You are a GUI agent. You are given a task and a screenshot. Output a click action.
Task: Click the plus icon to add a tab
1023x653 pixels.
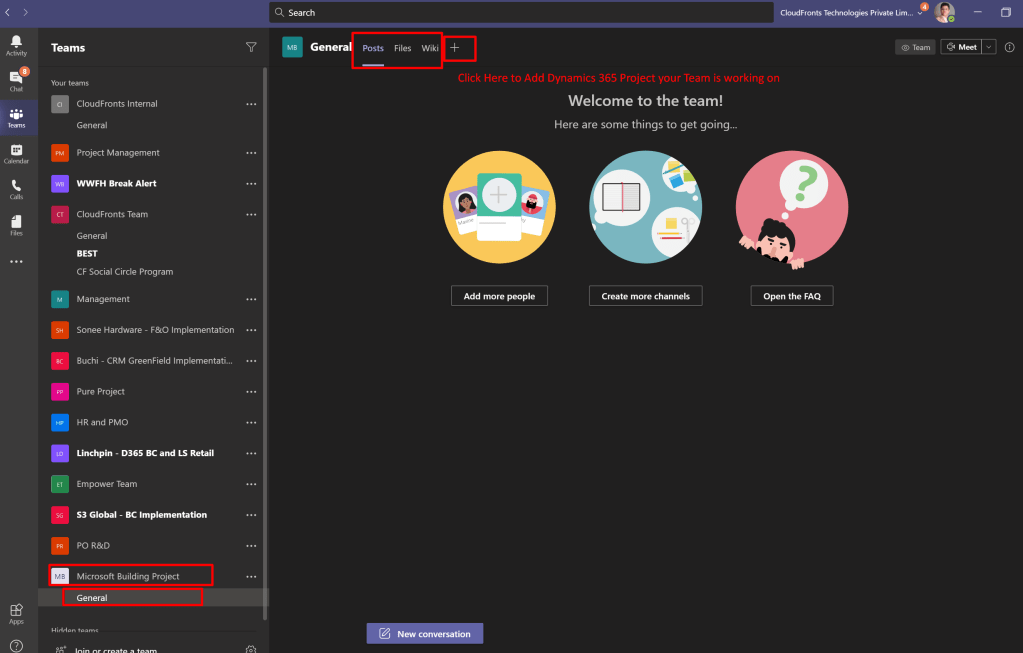tap(455, 48)
